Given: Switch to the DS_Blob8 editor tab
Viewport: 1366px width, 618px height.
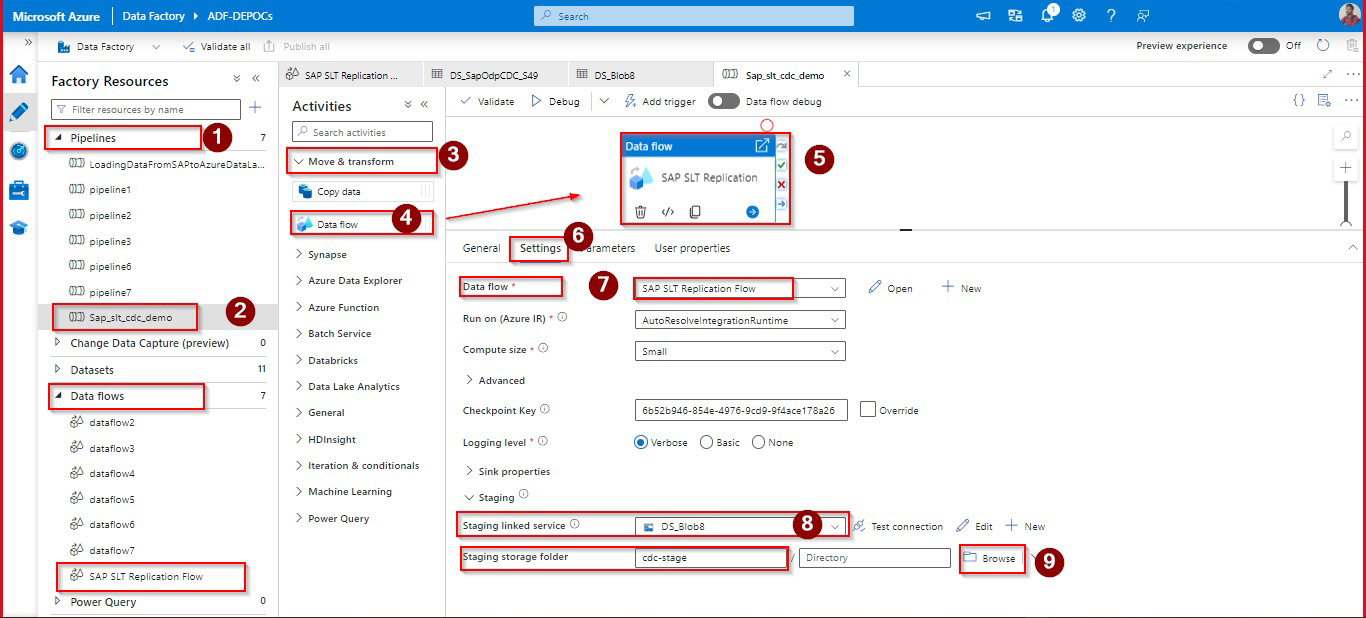Looking at the screenshot, I should (614, 75).
